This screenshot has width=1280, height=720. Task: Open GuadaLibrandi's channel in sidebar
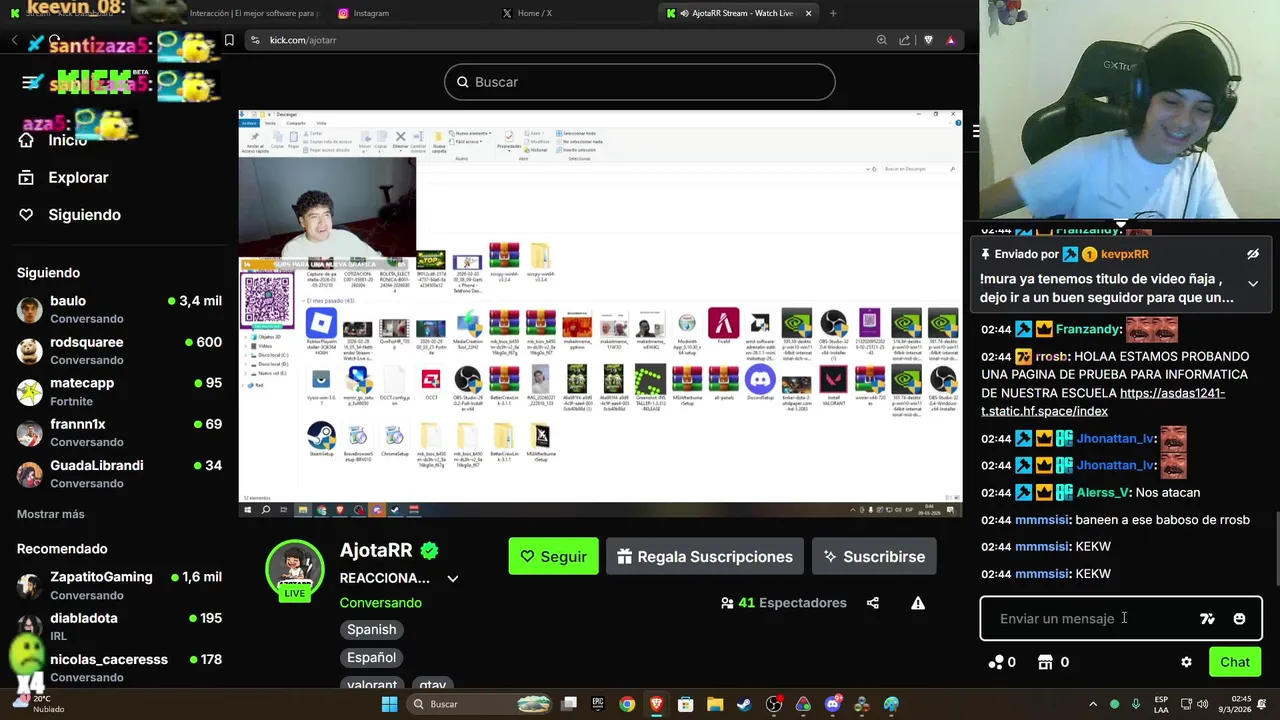(119, 473)
